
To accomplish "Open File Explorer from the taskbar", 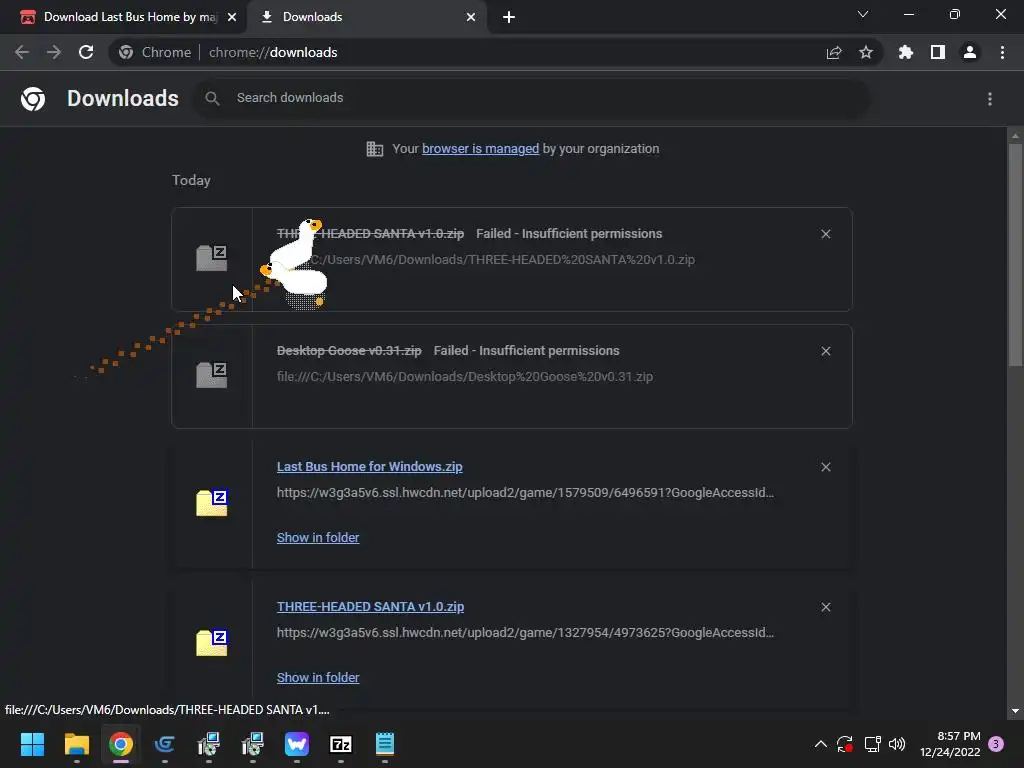I will coord(76,744).
